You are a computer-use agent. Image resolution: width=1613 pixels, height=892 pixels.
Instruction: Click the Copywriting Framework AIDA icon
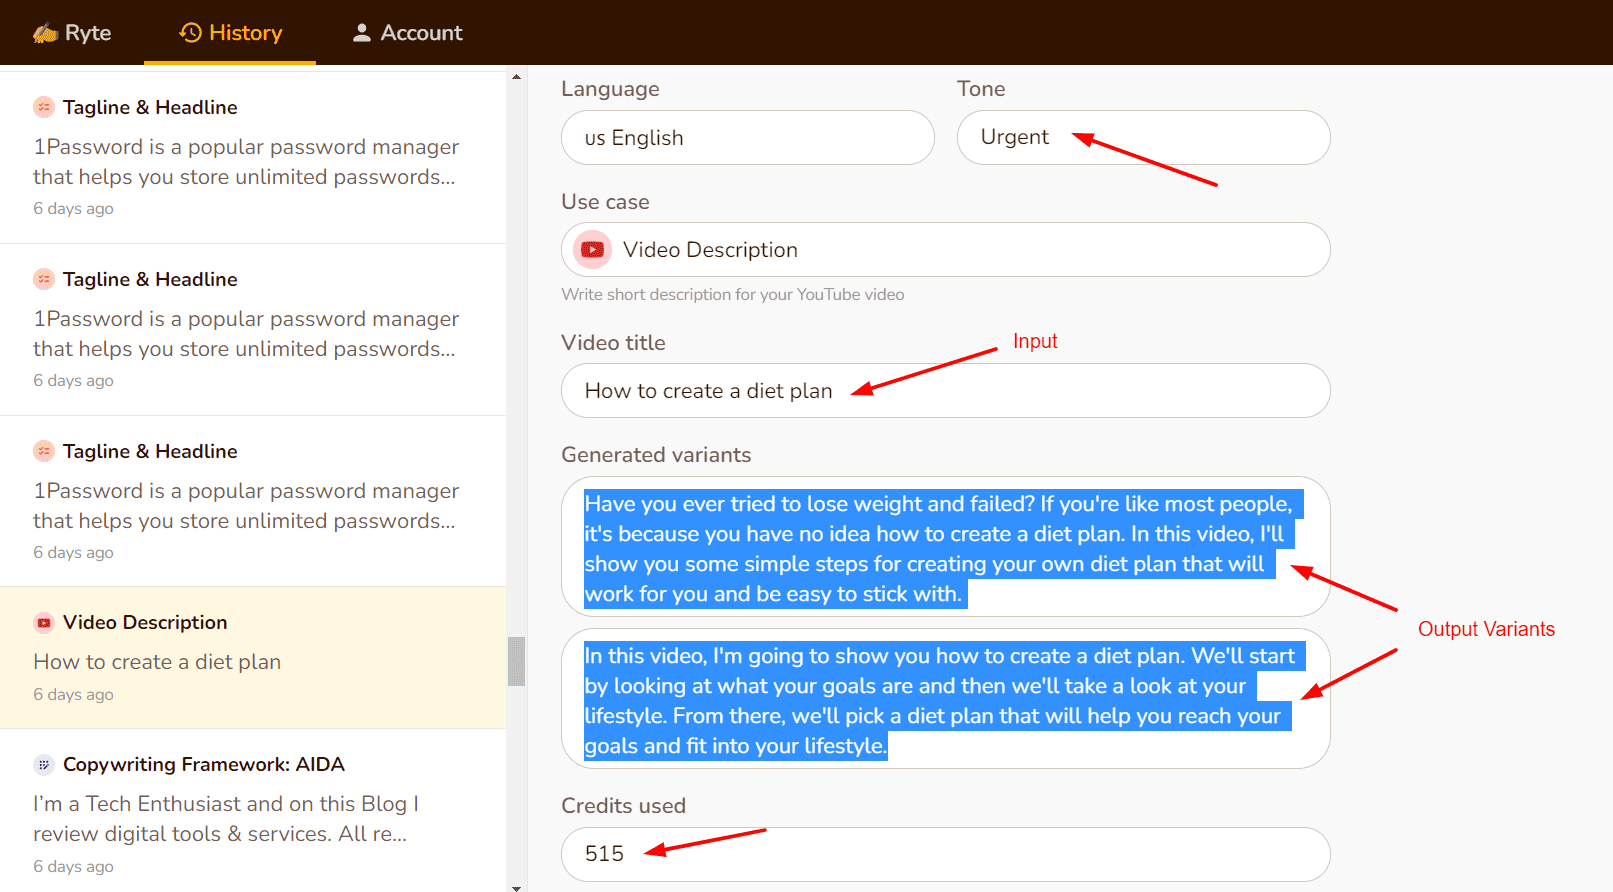[44, 765]
